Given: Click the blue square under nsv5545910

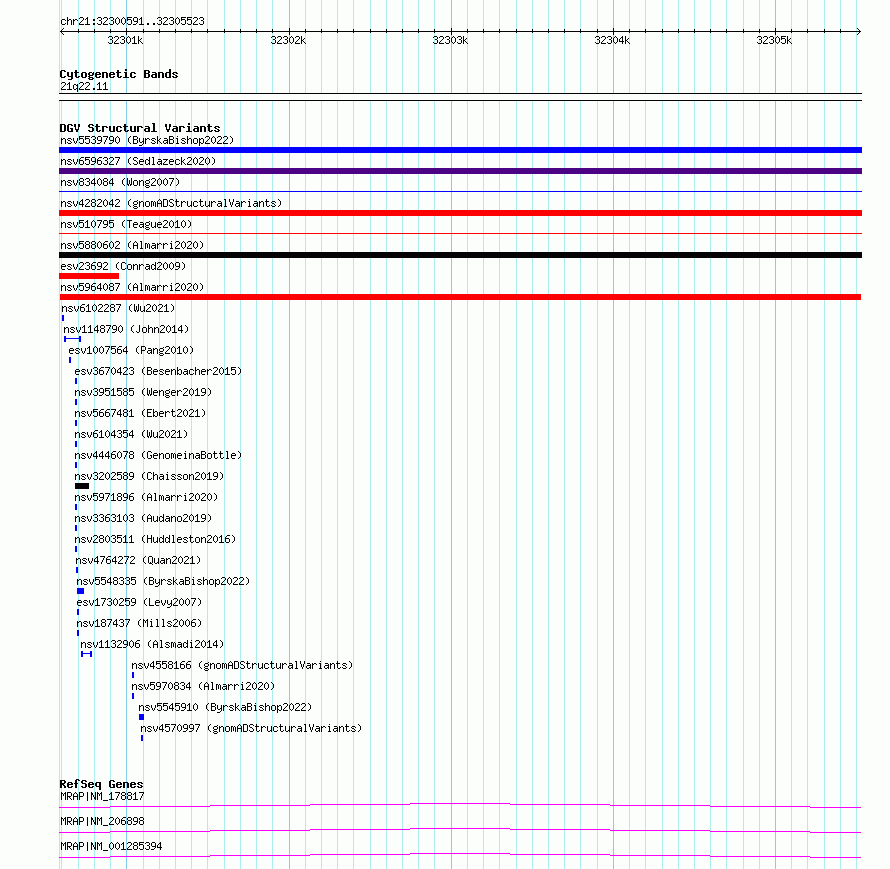Looking at the screenshot, I should (141, 717).
